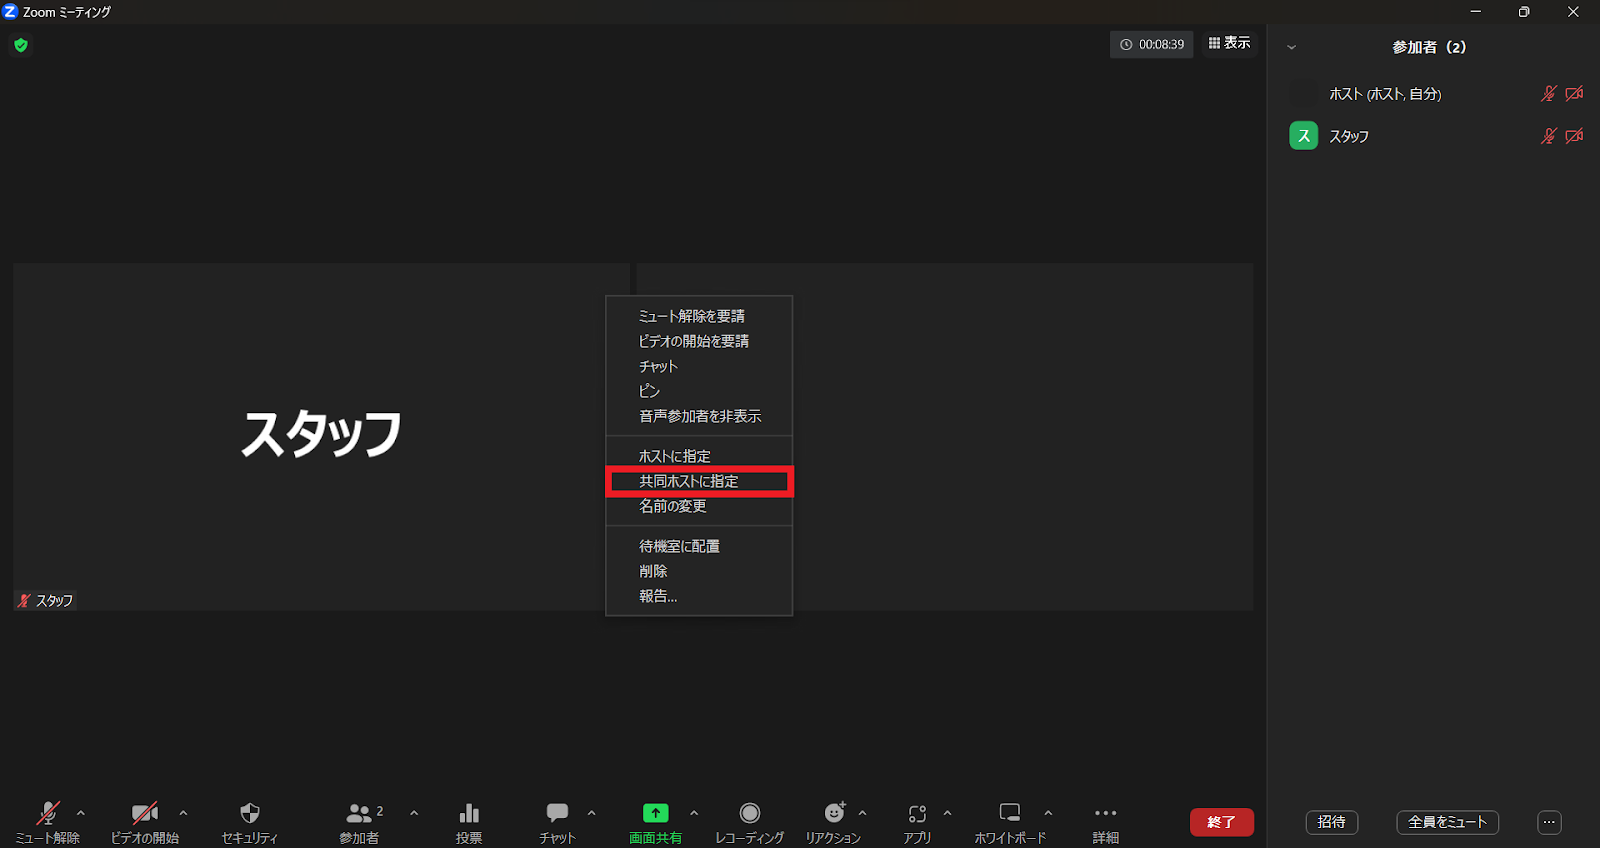Open the Chat bubble icon in the toolbar
The image size is (1600, 848).
coord(557,814)
